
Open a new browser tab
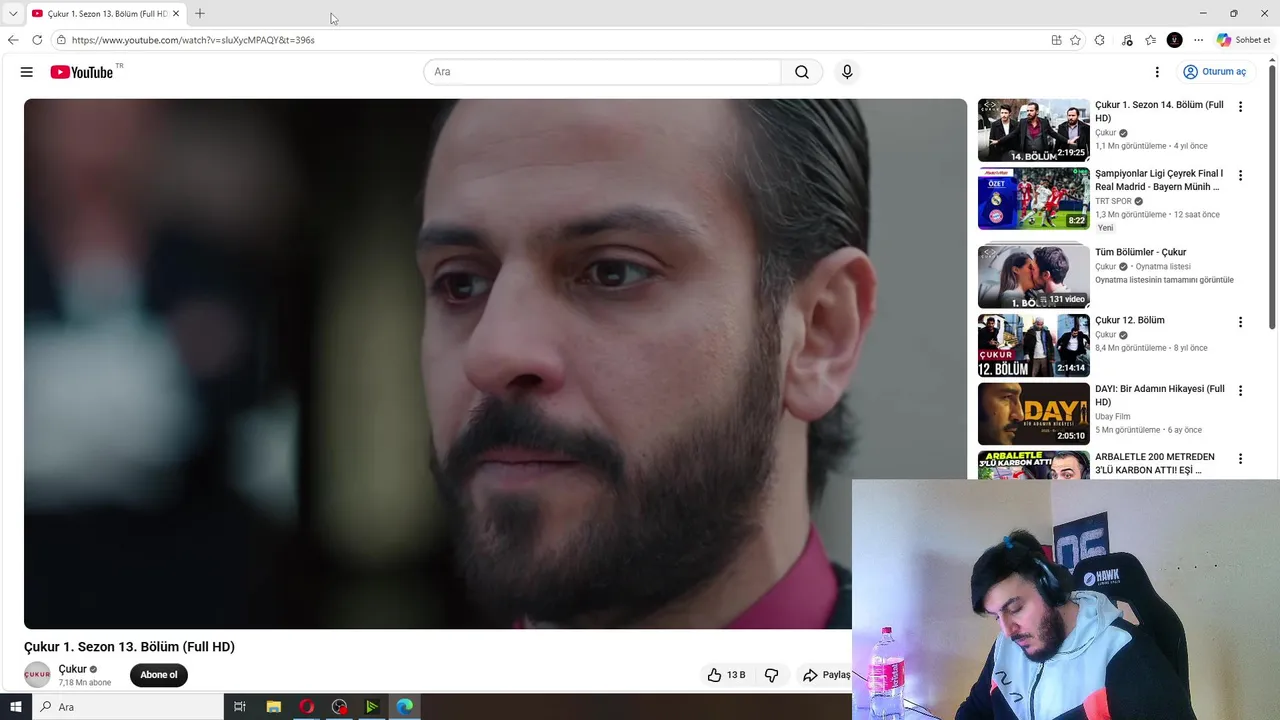[200, 13]
